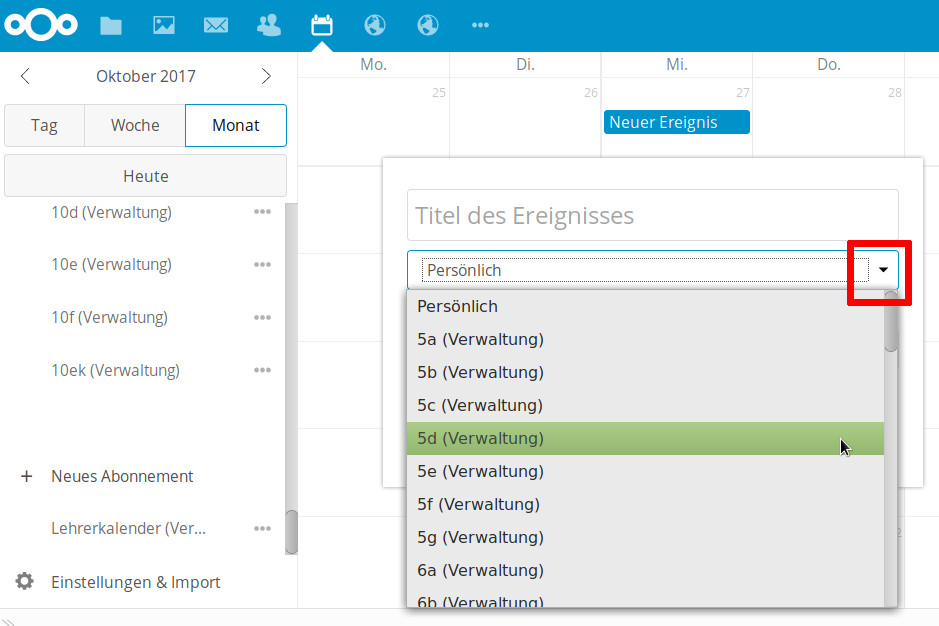The width and height of the screenshot is (939, 626).
Task: Click the calendar dropdown arrow next to Persönlich
Action: 883,270
